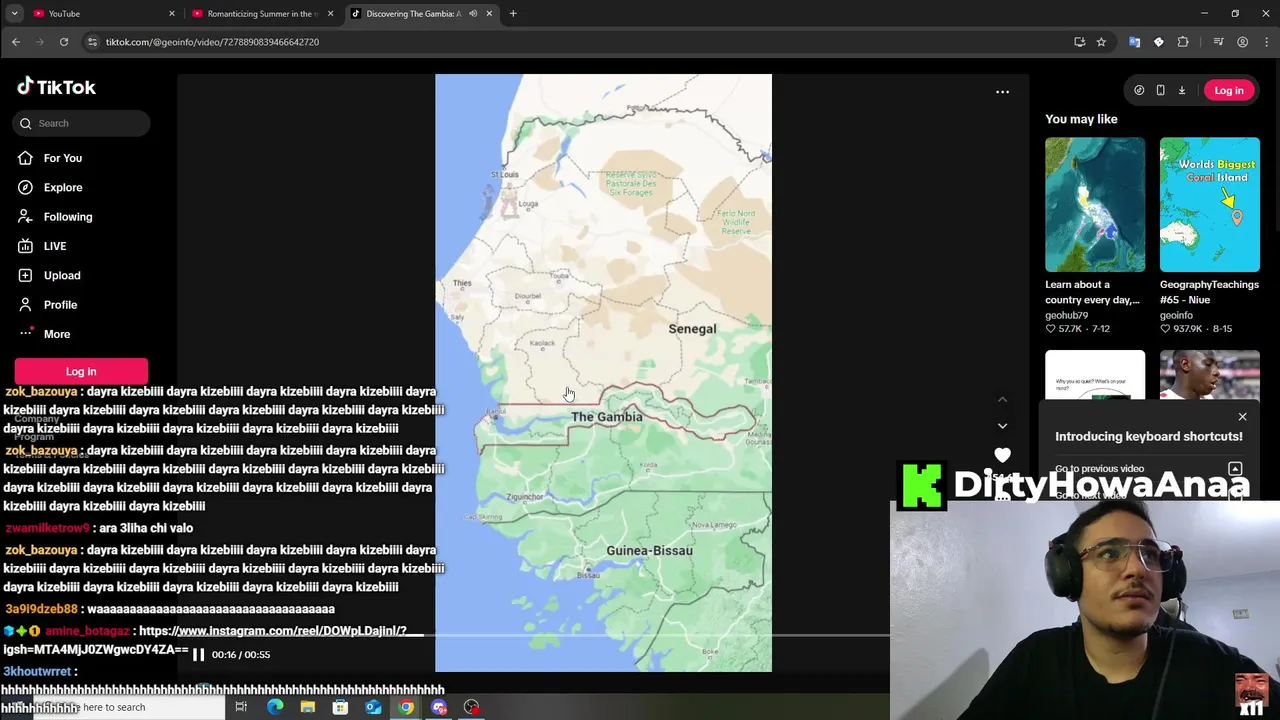Open the tab search dropdown arrow
This screenshot has width=1280, height=720.
point(14,14)
